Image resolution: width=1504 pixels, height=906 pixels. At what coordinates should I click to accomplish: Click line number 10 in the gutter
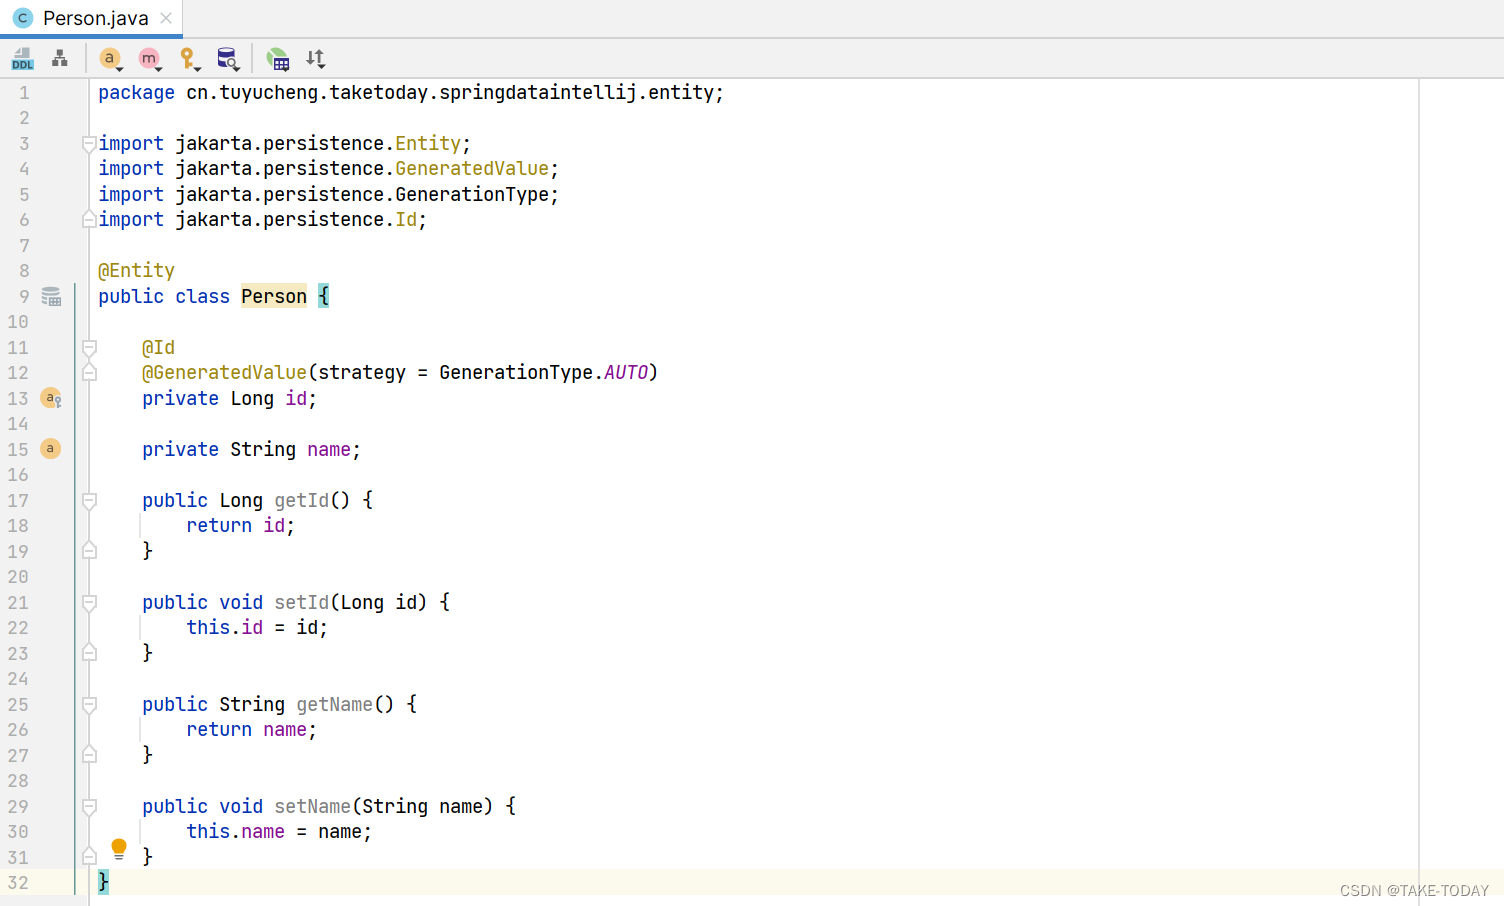point(18,322)
